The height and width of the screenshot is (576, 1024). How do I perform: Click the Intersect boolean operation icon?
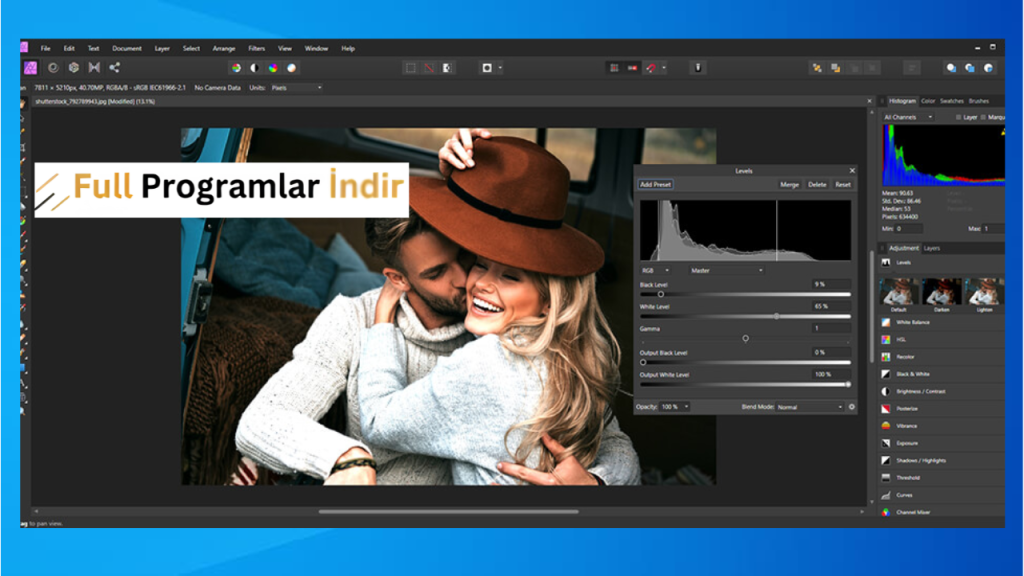[x=988, y=68]
